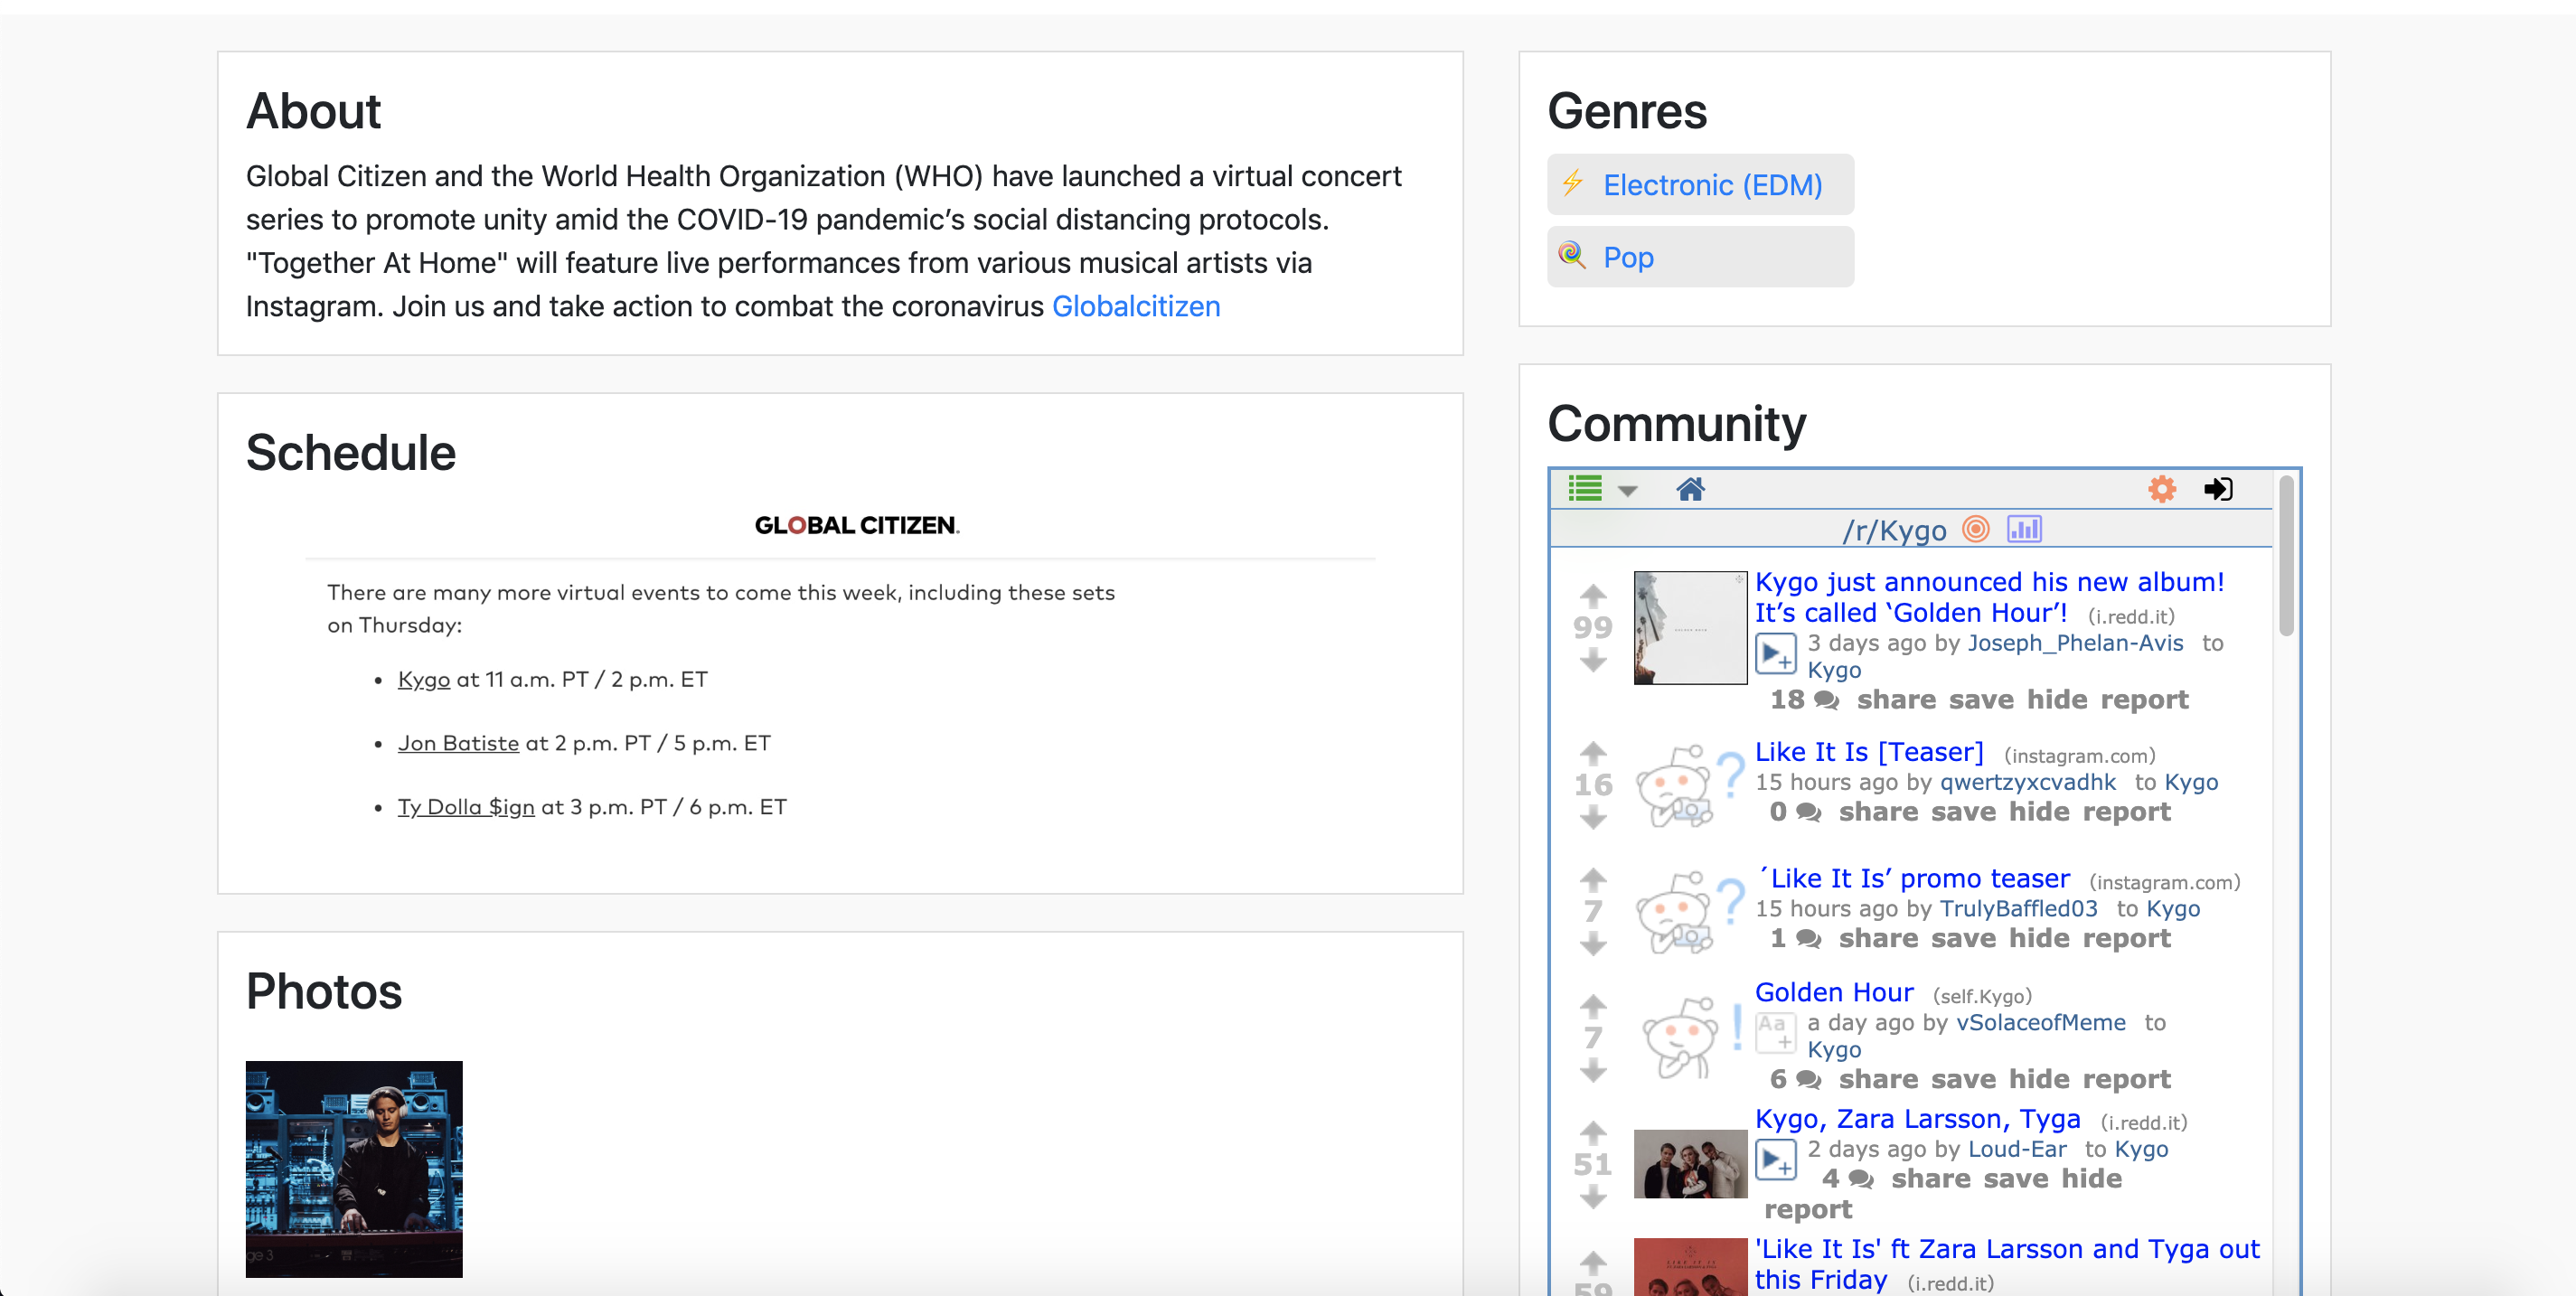The image size is (2576, 1296).
Task: Click the login arrow icon
Action: [x=2218, y=489]
